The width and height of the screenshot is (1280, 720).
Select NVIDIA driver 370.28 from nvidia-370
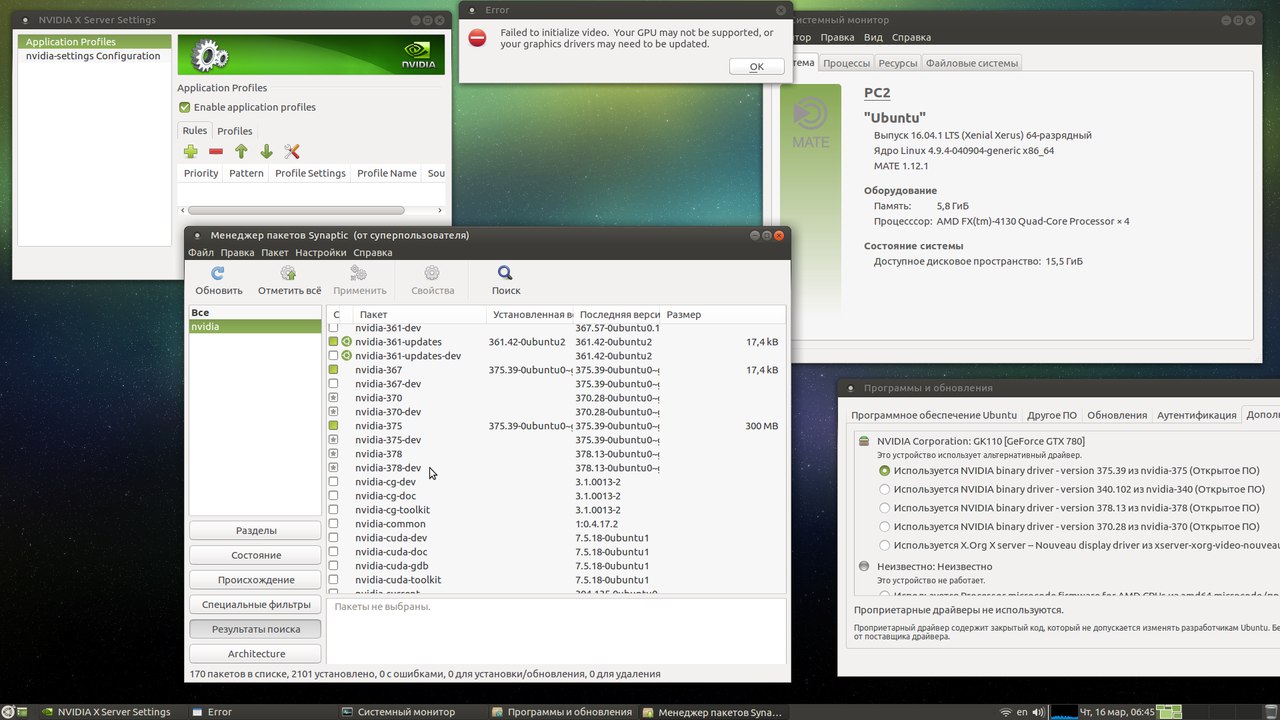pos(884,526)
